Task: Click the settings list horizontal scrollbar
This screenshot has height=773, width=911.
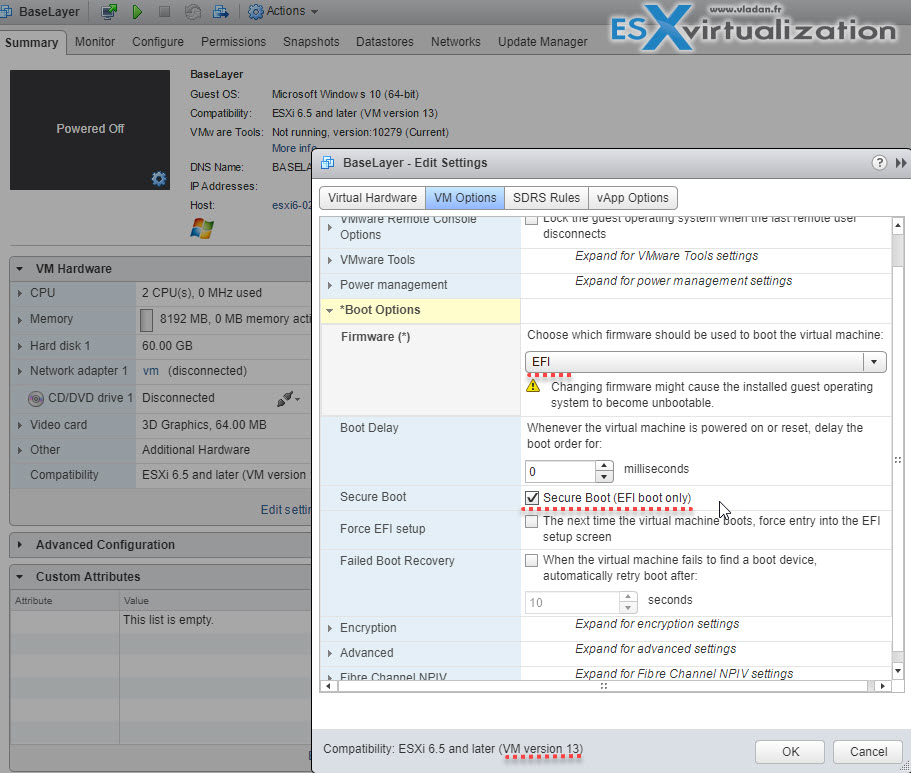Action: tap(604, 686)
